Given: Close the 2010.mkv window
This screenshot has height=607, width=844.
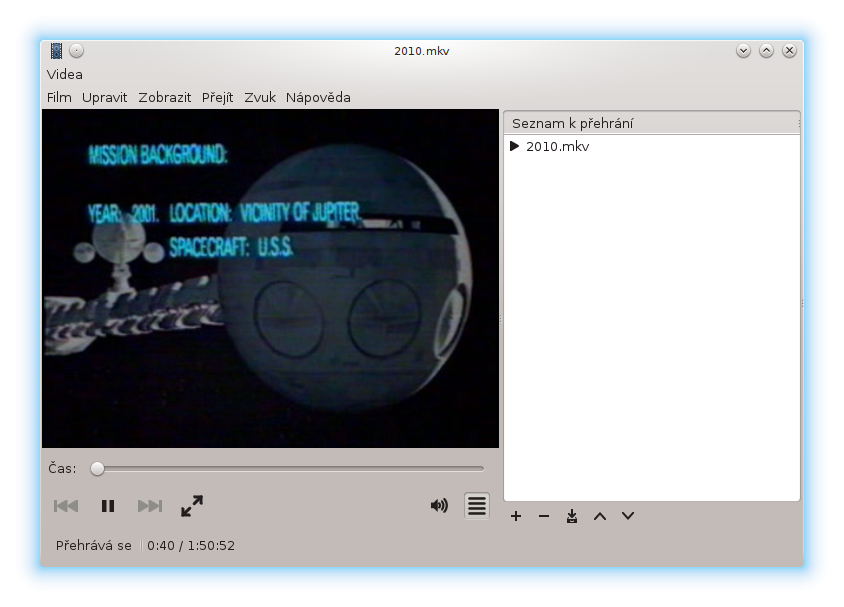Looking at the screenshot, I should (790, 51).
